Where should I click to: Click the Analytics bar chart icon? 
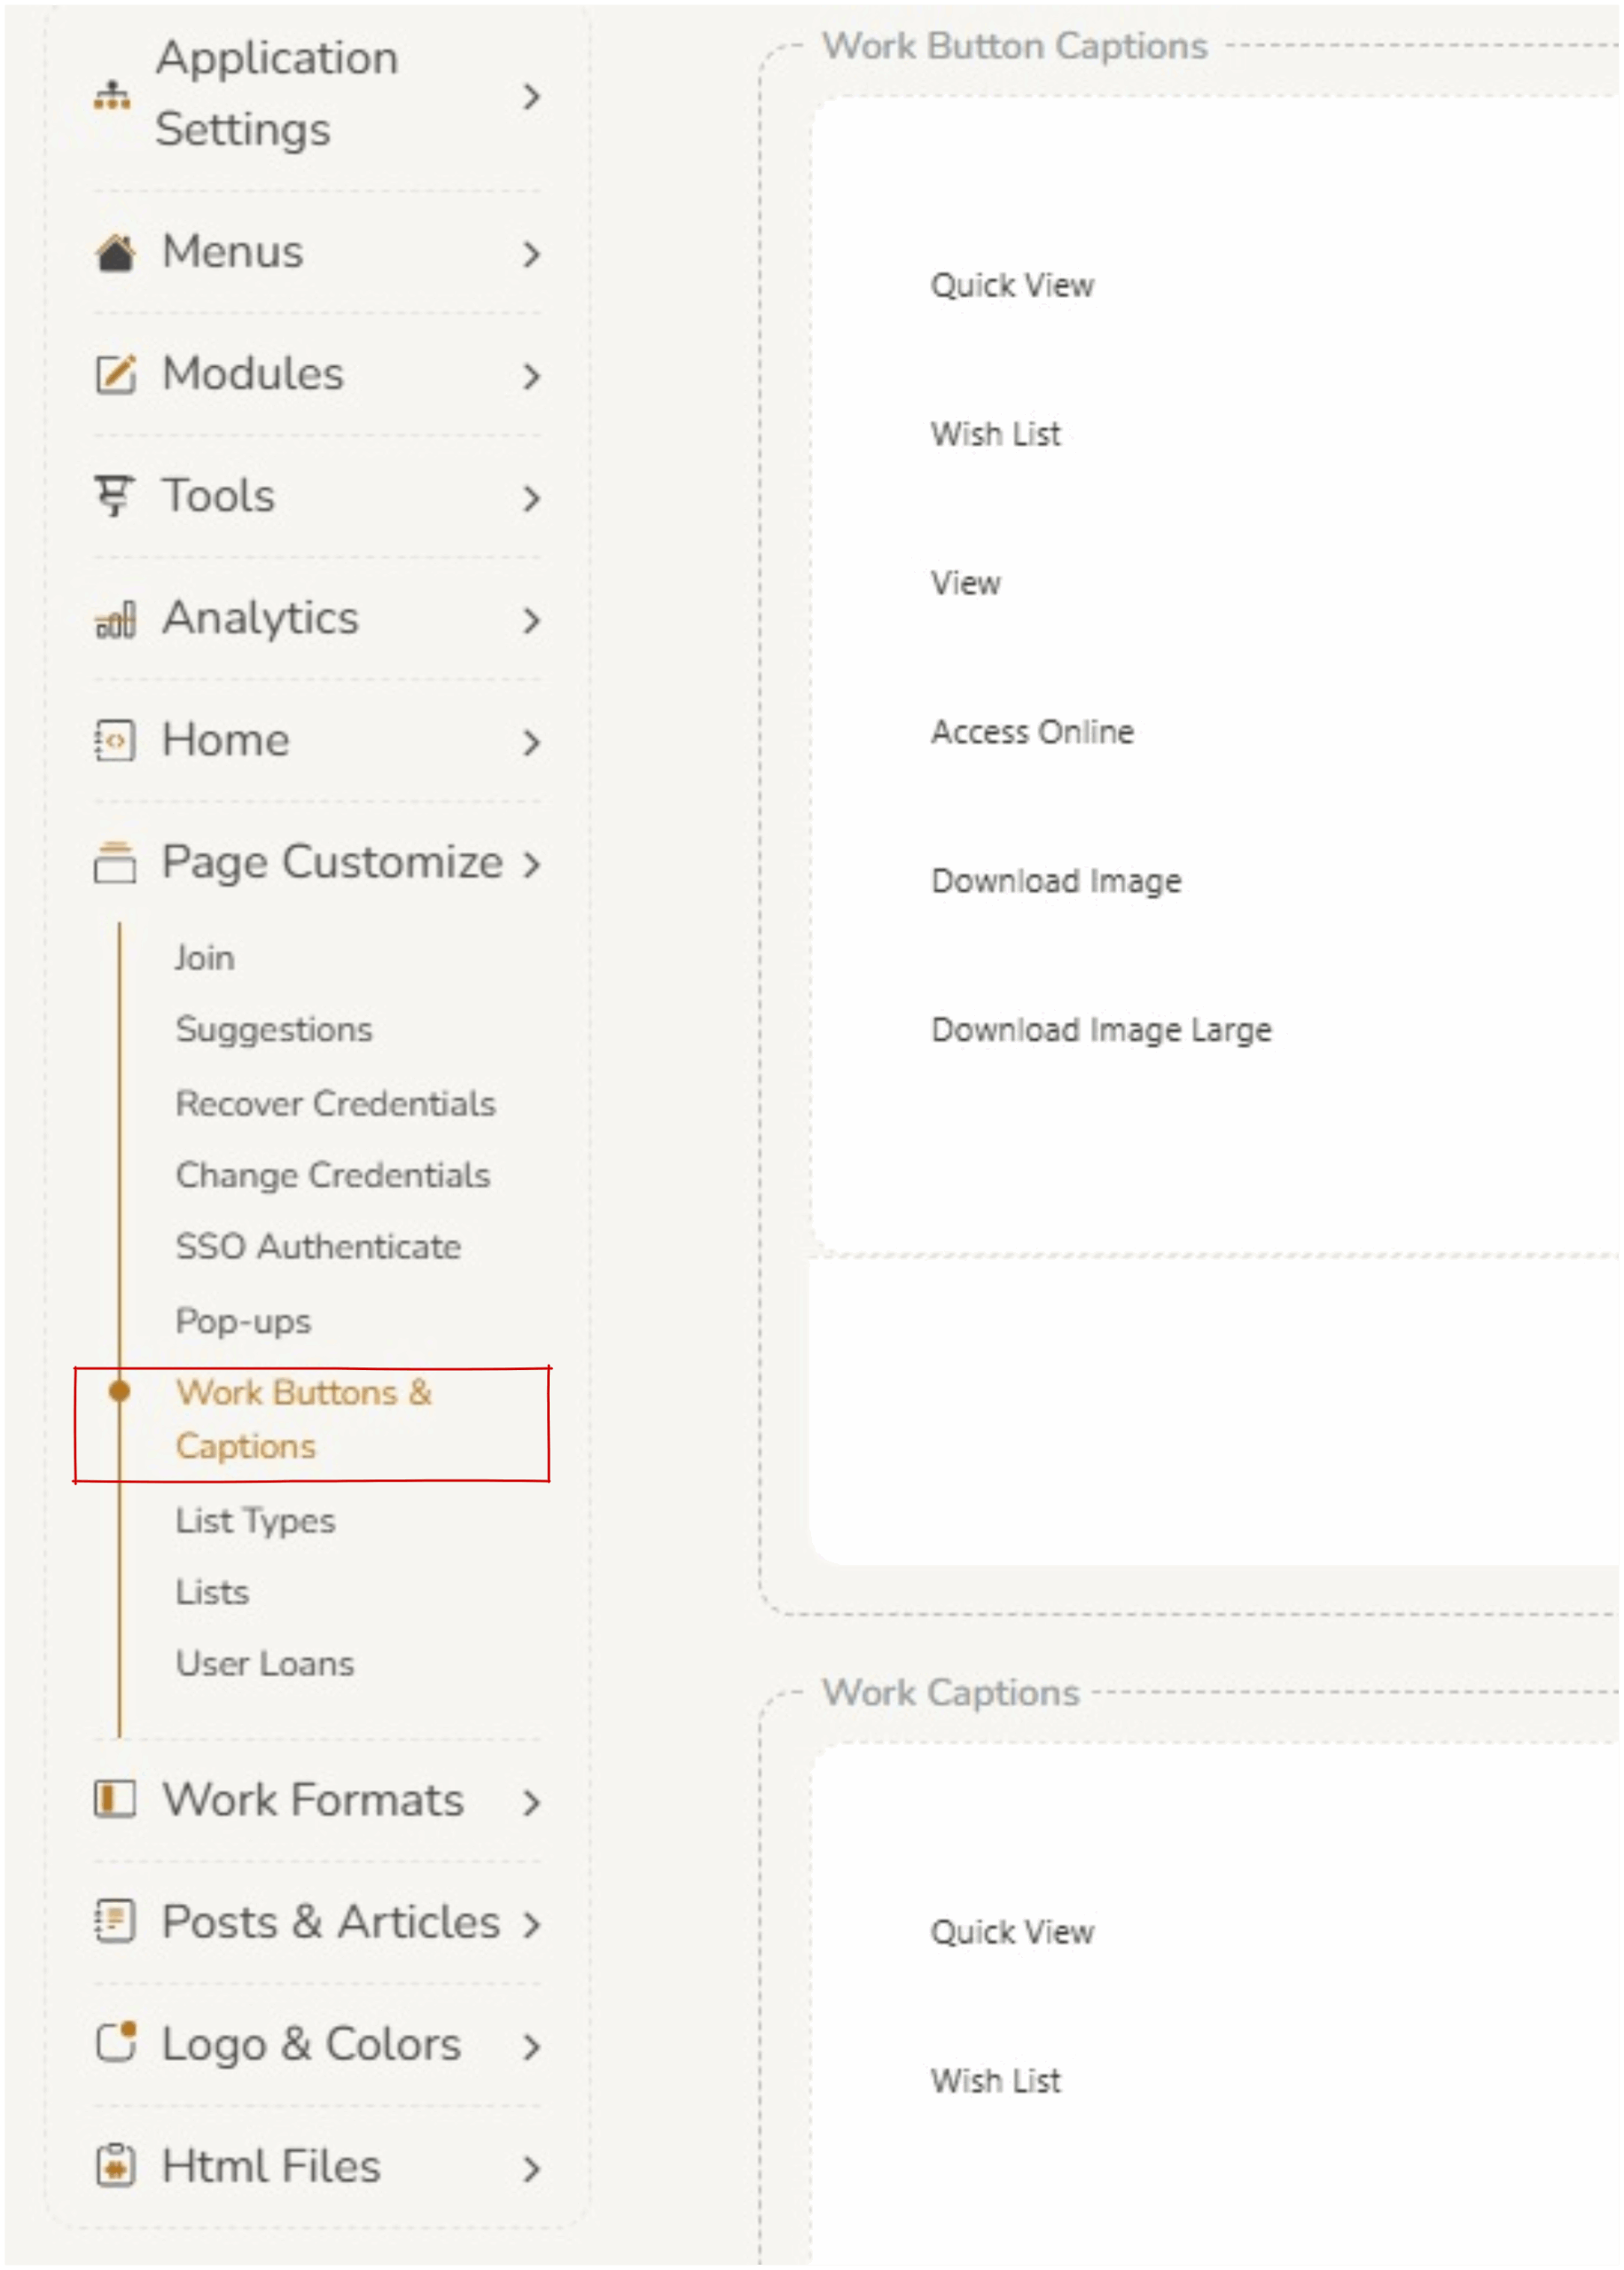click(x=115, y=620)
